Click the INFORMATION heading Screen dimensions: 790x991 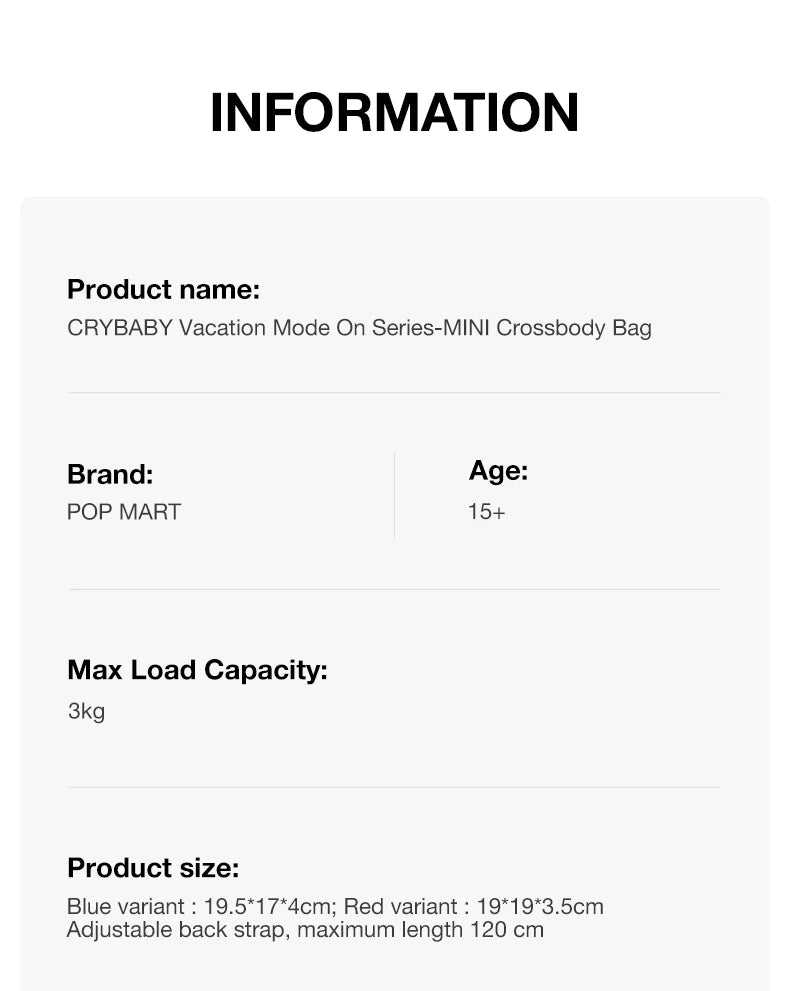coord(394,112)
